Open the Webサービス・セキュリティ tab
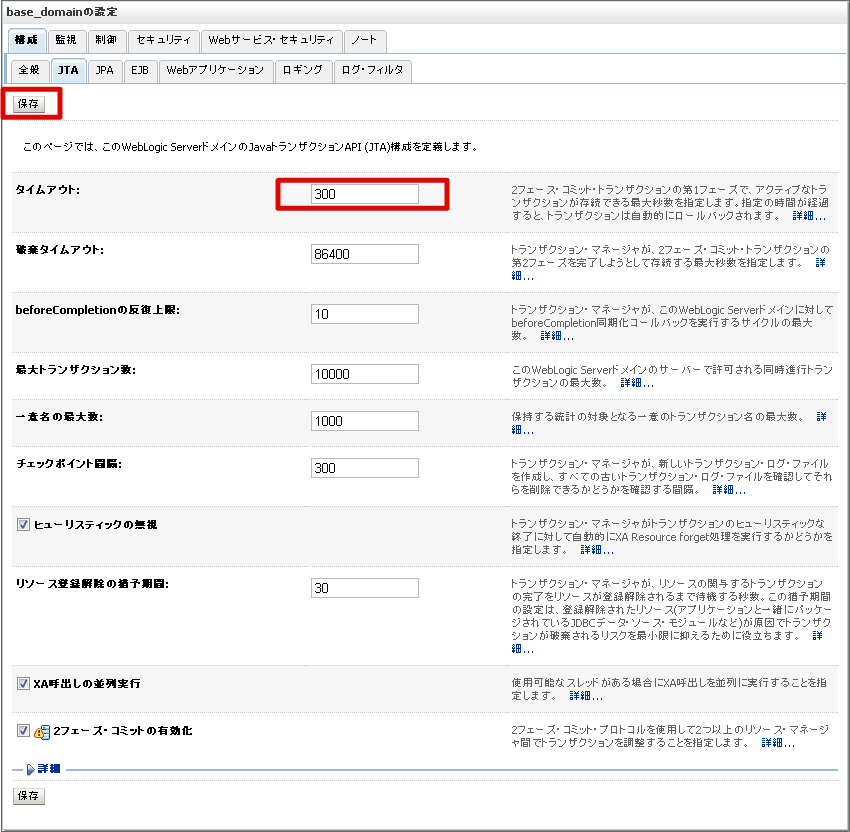Viewport: 850px width, 832px height. (271, 40)
